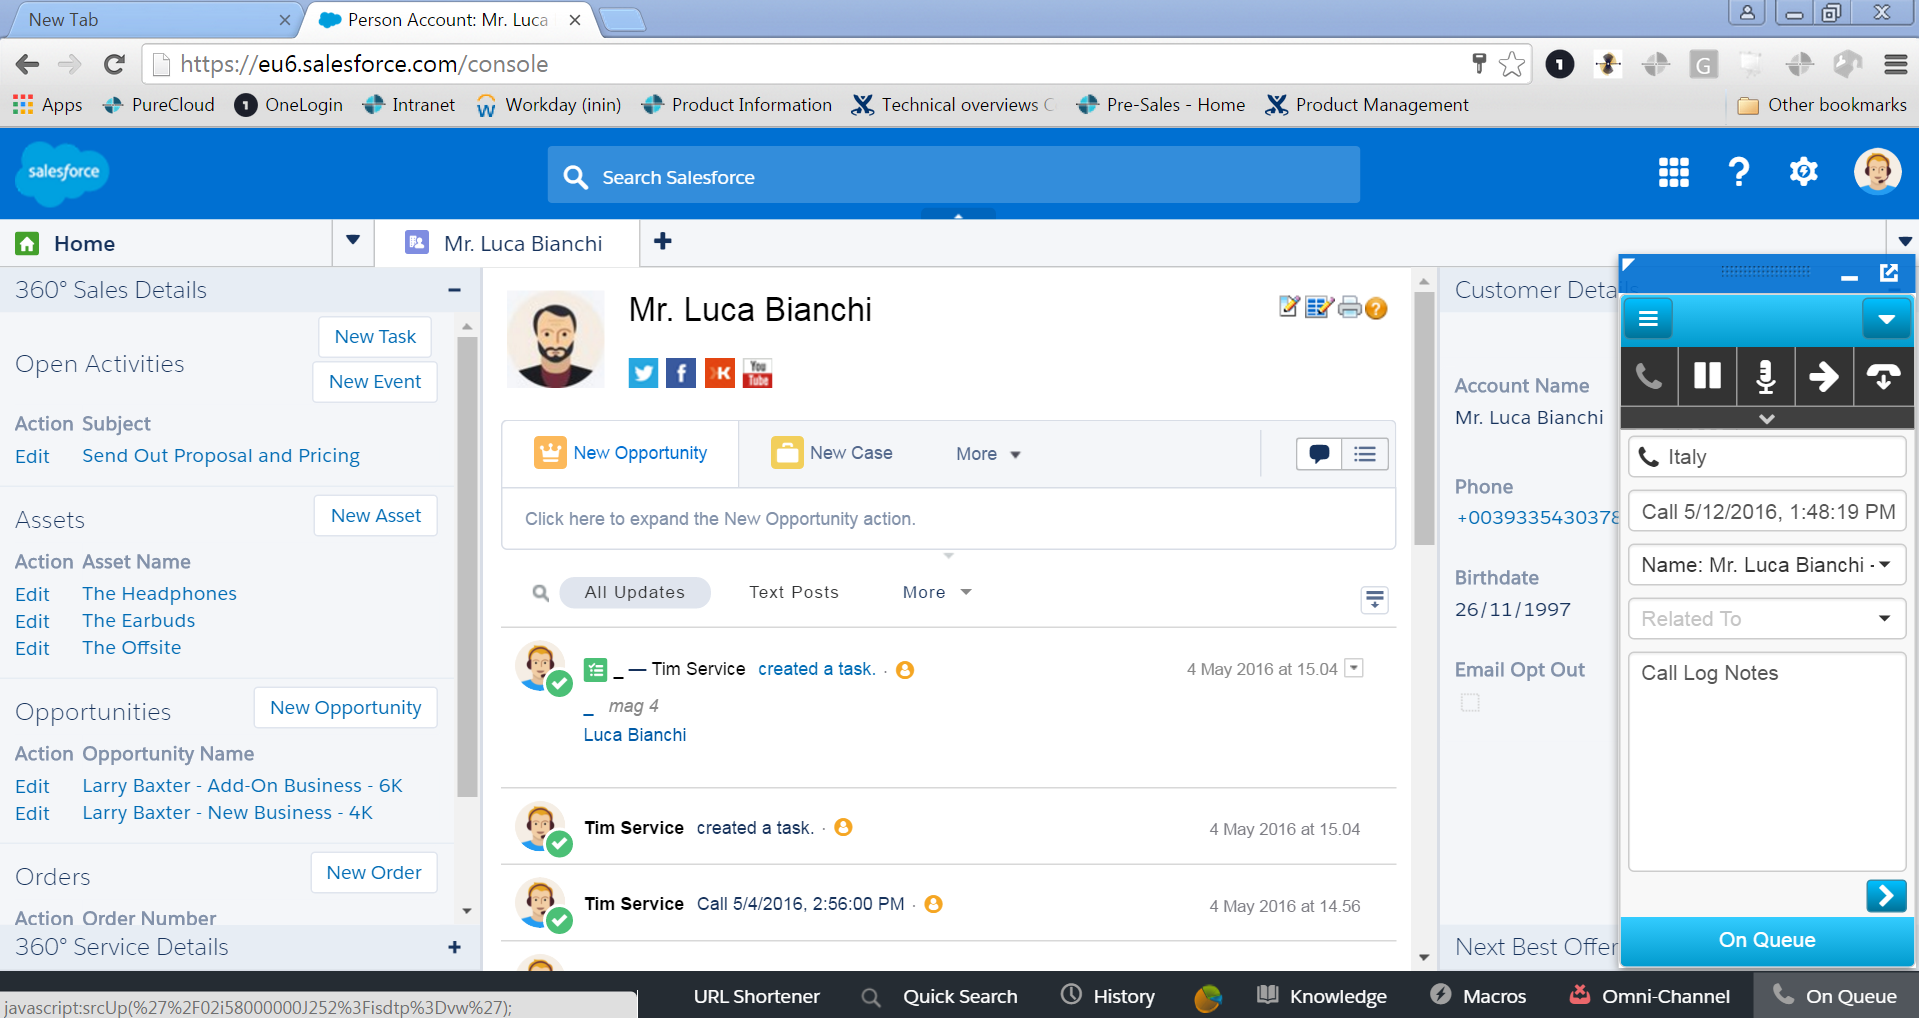Click the printable view printer icon
The width and height of the screenshot is (1919, 1018).
coord(1350,308)
